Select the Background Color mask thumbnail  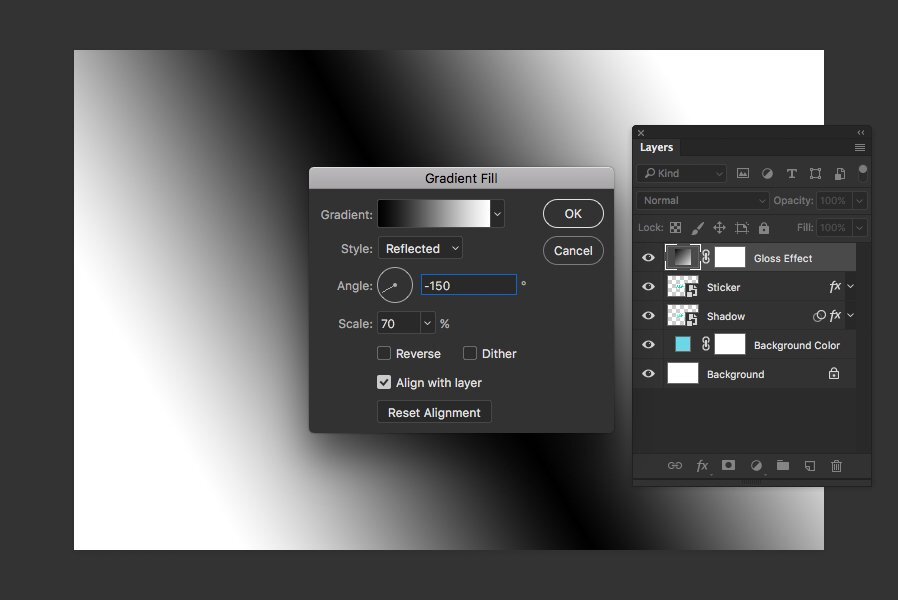tap(730, 344)
